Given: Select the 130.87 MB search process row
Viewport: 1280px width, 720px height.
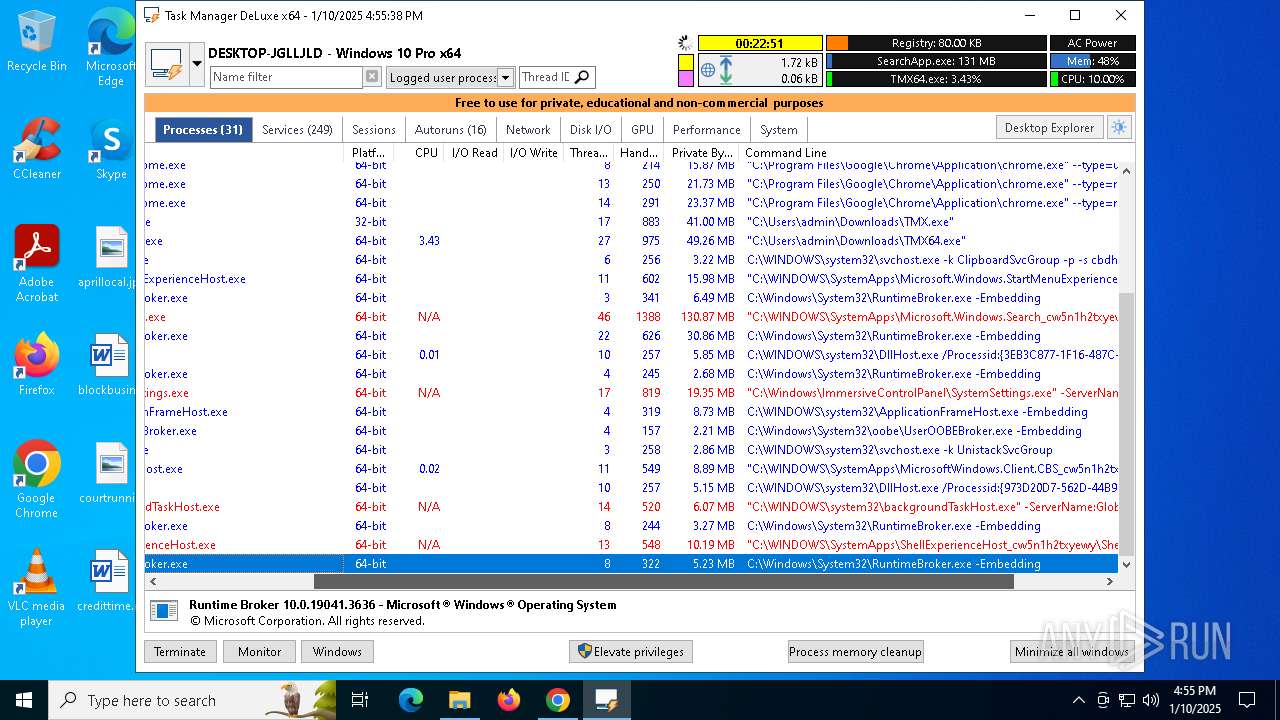Looking at the screenshot, I should pos(631,317).
